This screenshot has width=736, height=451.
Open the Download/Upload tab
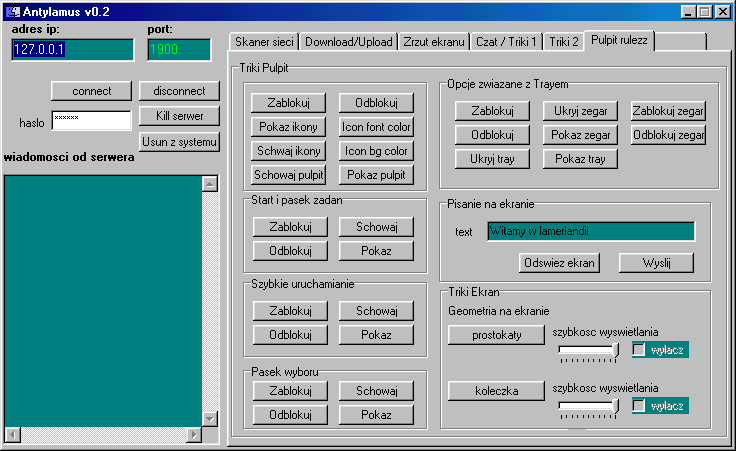tap(349, 42)
